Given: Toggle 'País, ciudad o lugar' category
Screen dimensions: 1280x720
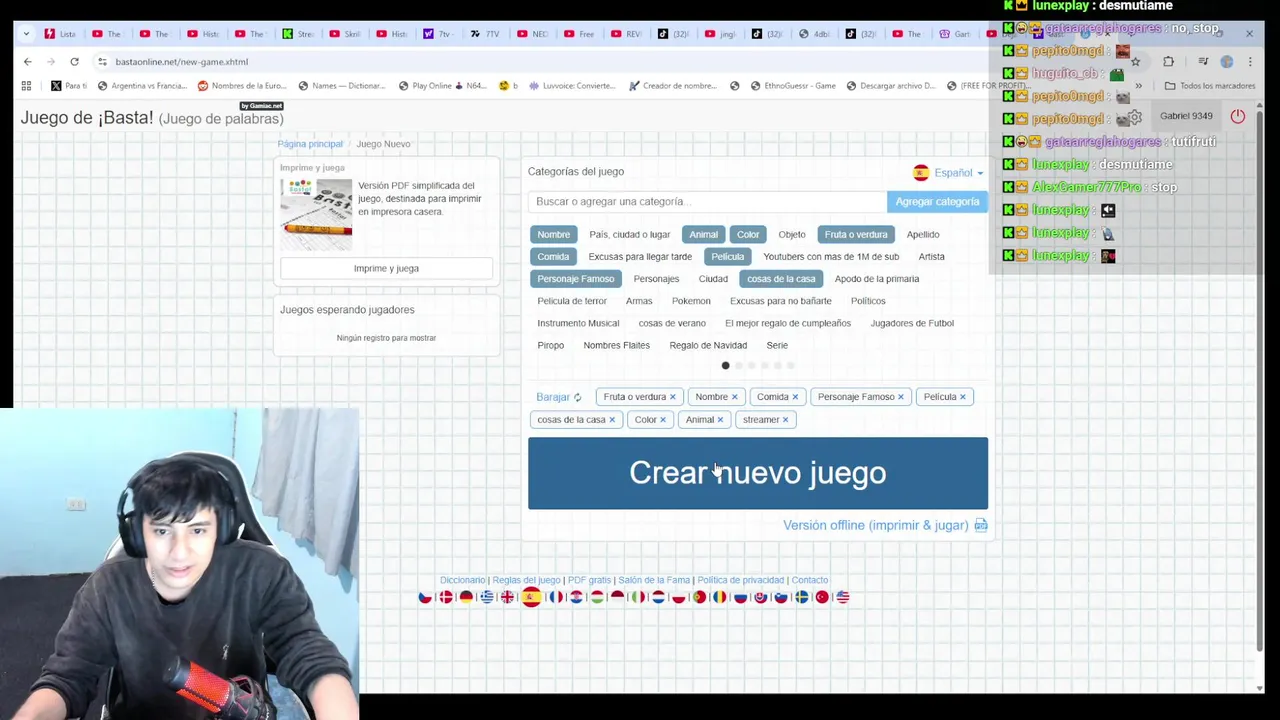Looking at the screenshot, I should pyautogui.click(x=629, y=235).
